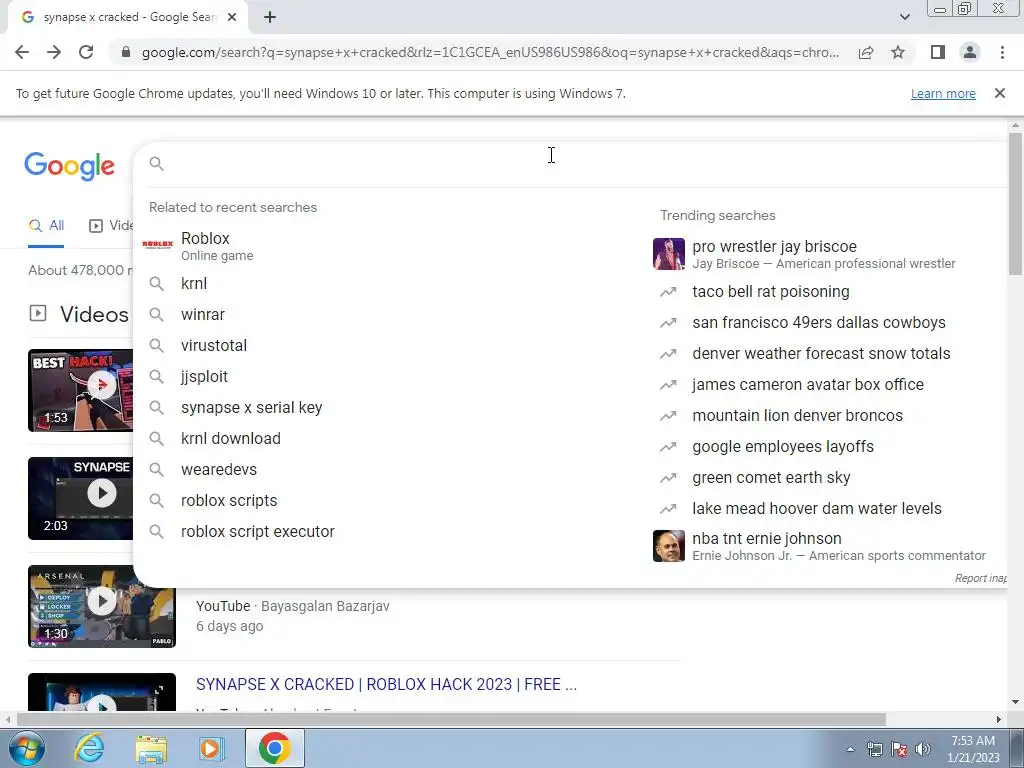This screenshot has width=1024, height=768.
Task: Show hidden tray icons arrow
Action: tap(850, 750)
